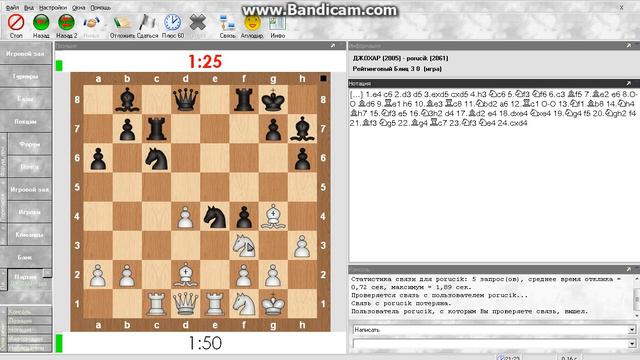Select the black pawn on f4

244,216
